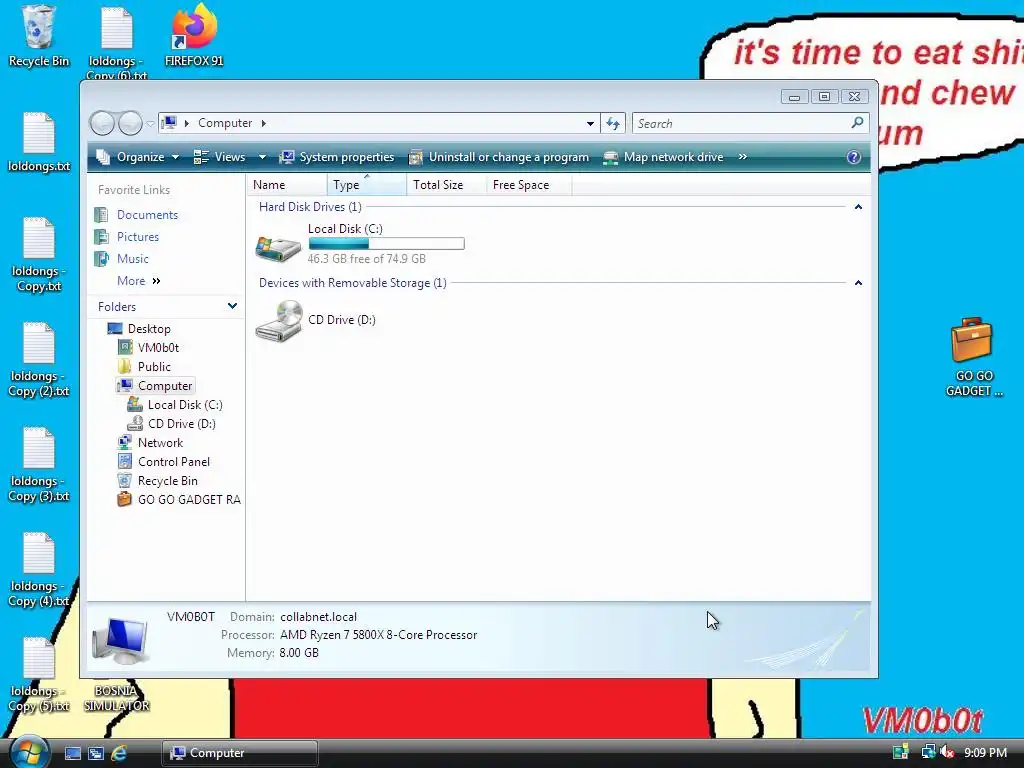The height and width of the screenshot is (768, 1024).
Task: Click the Views button
Action: [x=219, y=157]
